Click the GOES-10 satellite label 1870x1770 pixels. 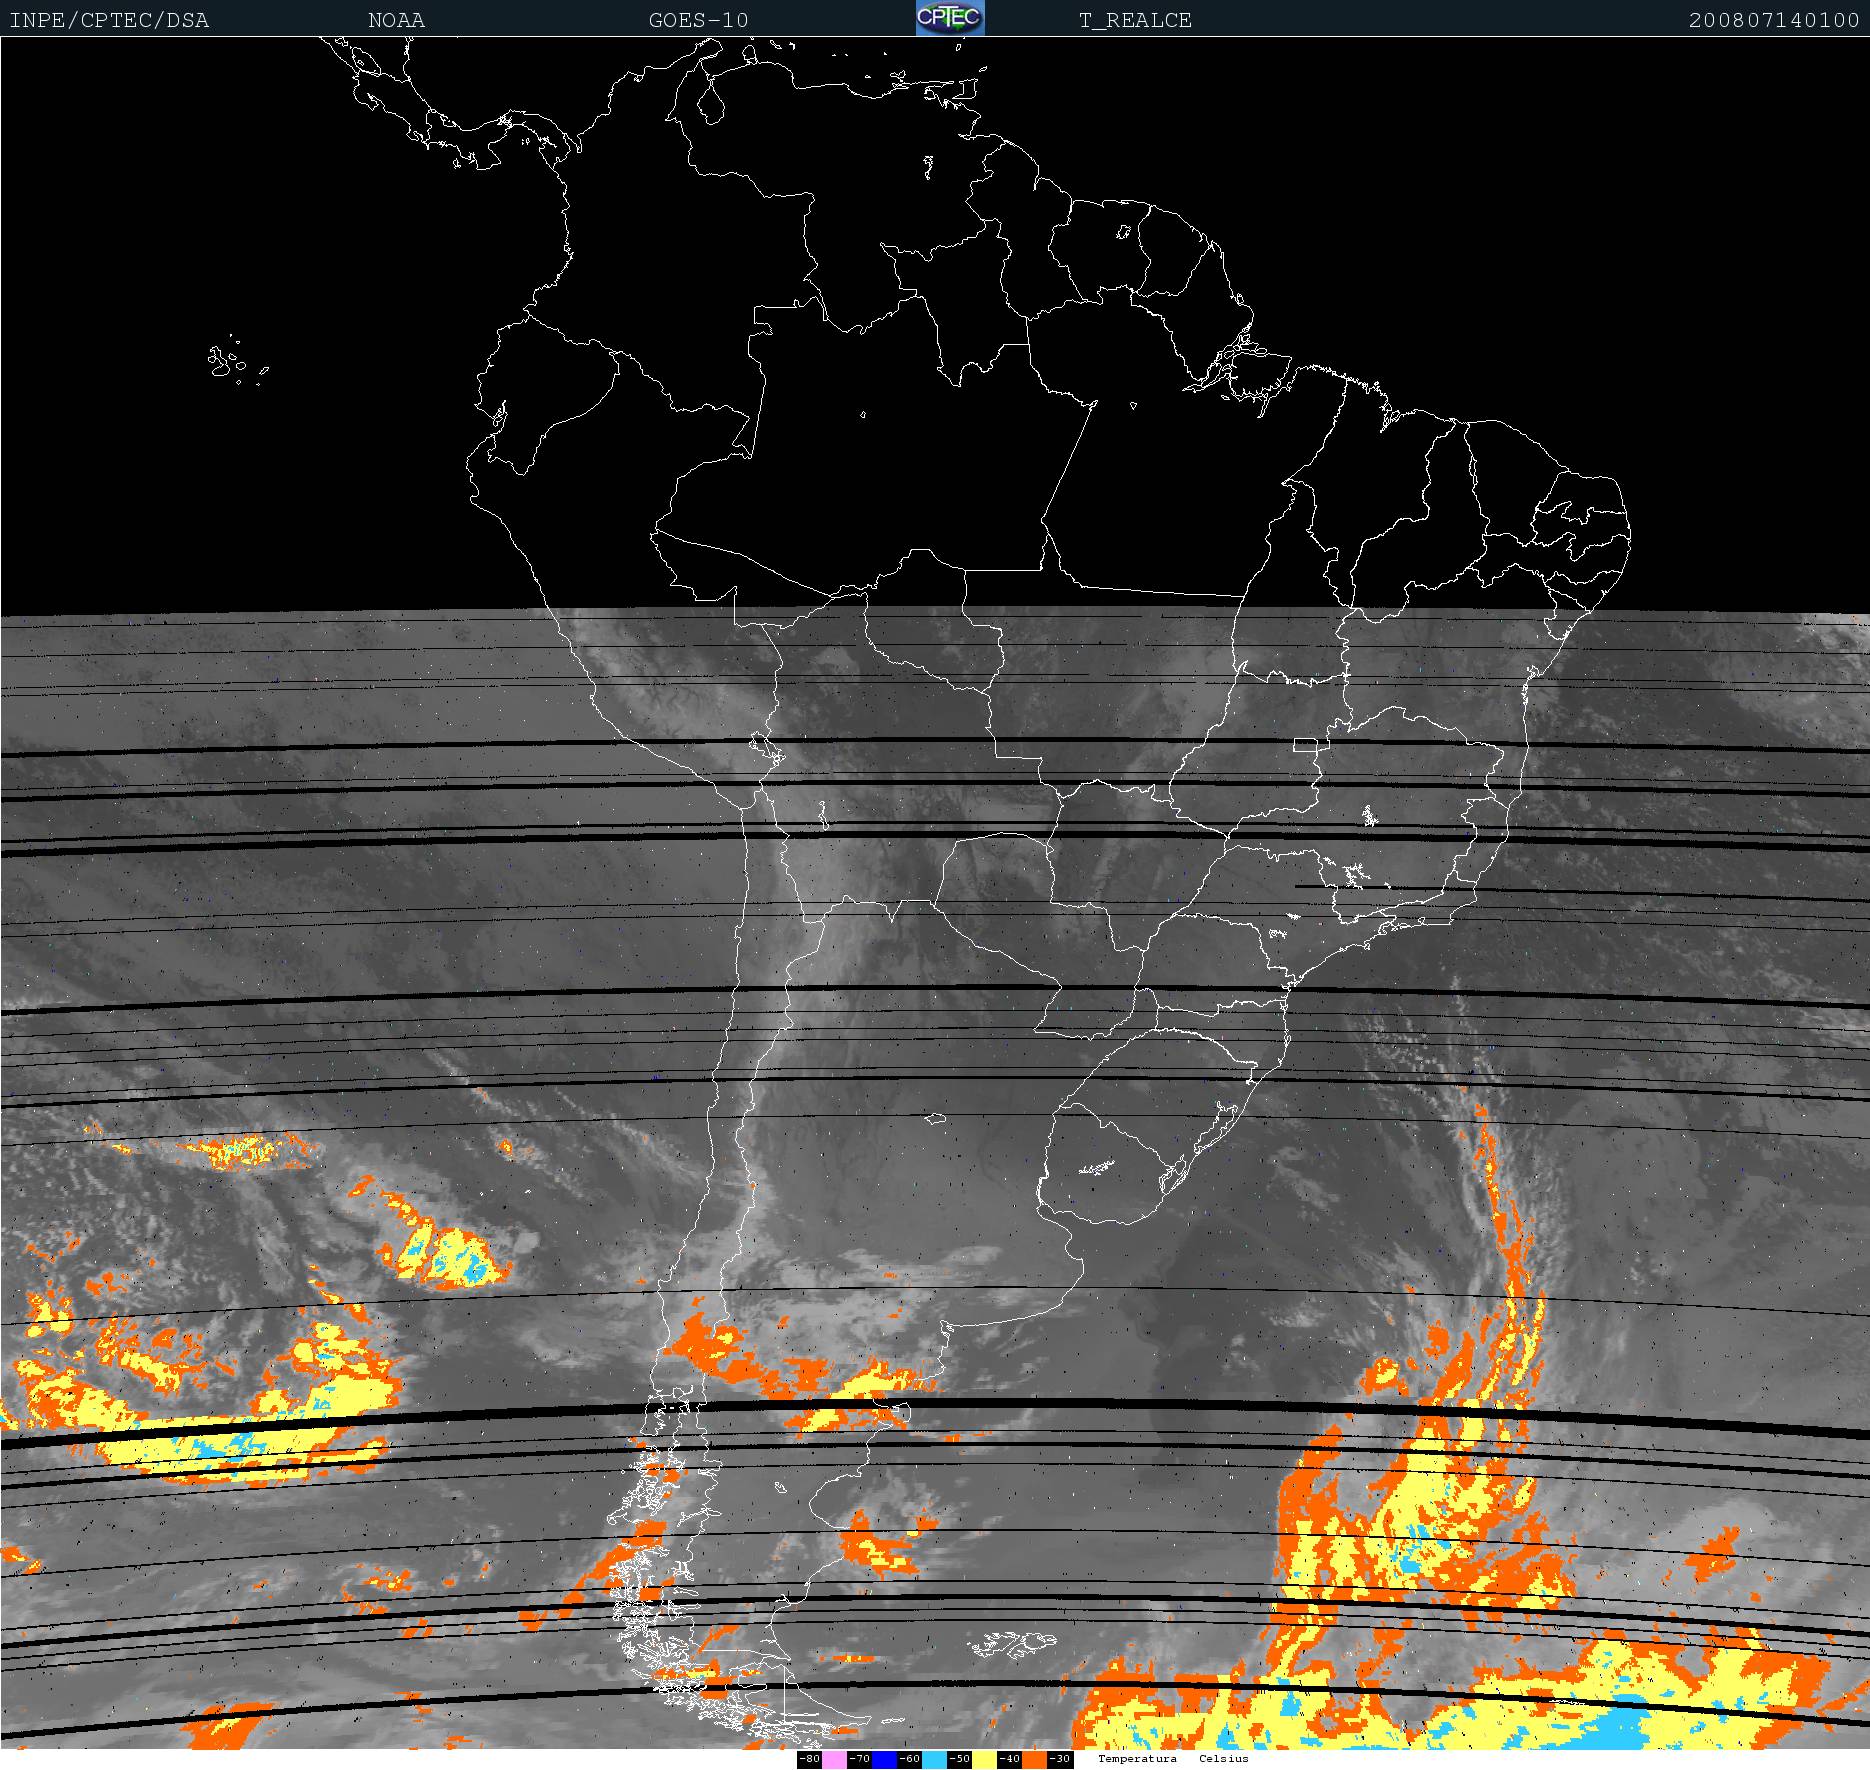698,21
